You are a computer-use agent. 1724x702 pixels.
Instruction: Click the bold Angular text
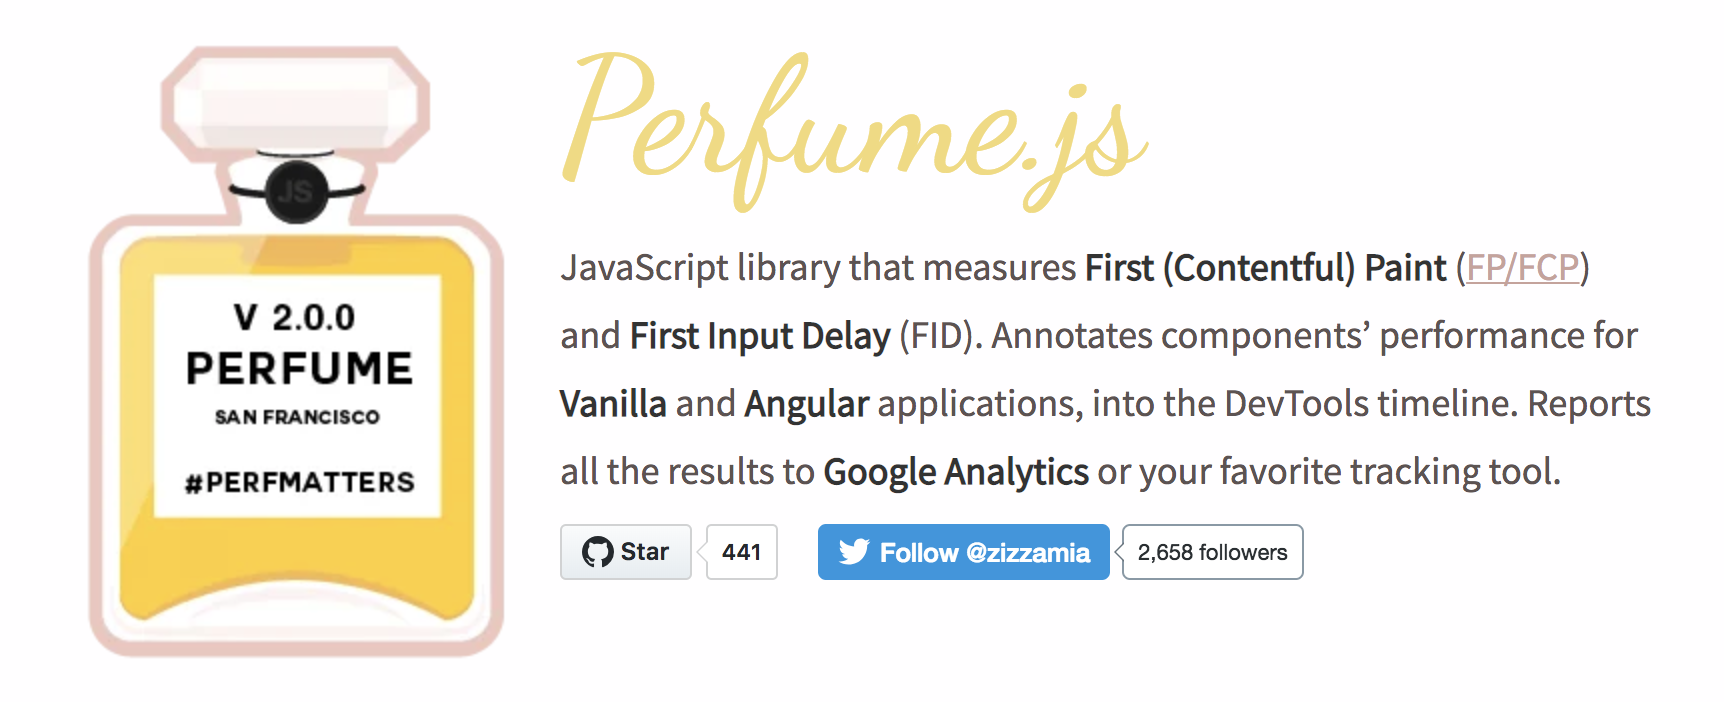pyautogui.click(x=806, y=404)
